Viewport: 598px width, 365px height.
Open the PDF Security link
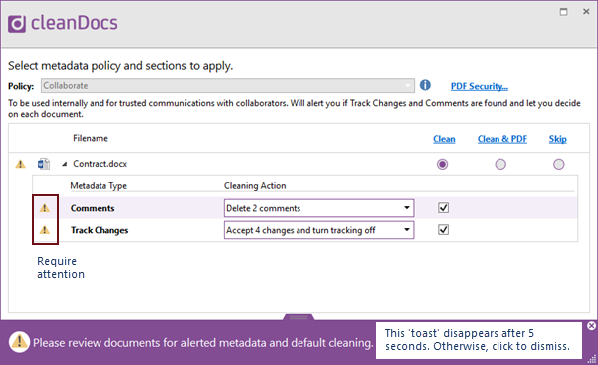[x=479, y=86]
